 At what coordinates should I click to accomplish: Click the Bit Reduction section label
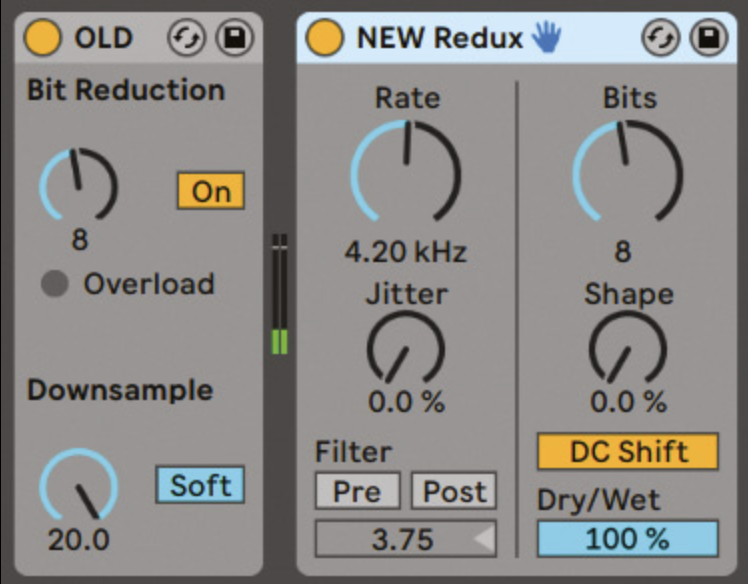coord(126,90)
